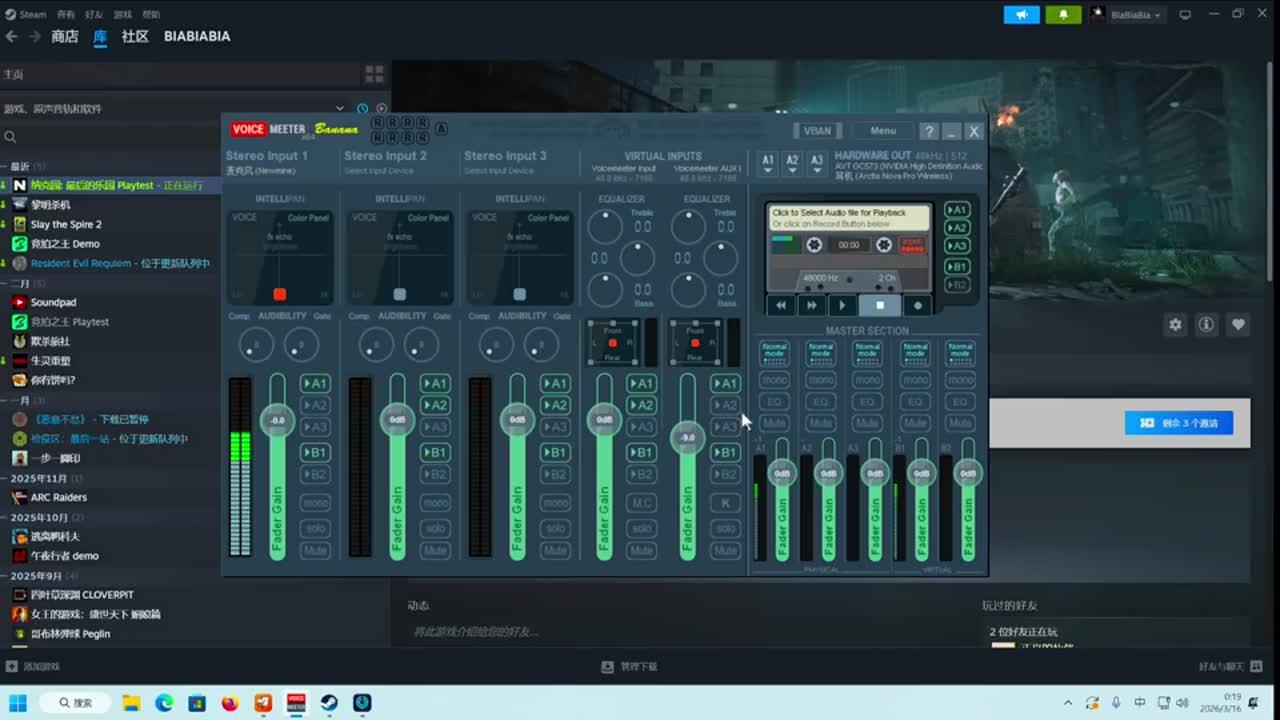The width and height of the screenshot is (1280, 720).
Task: Open A1 hardware output device dropdown
Action: (x=768, y=162)
